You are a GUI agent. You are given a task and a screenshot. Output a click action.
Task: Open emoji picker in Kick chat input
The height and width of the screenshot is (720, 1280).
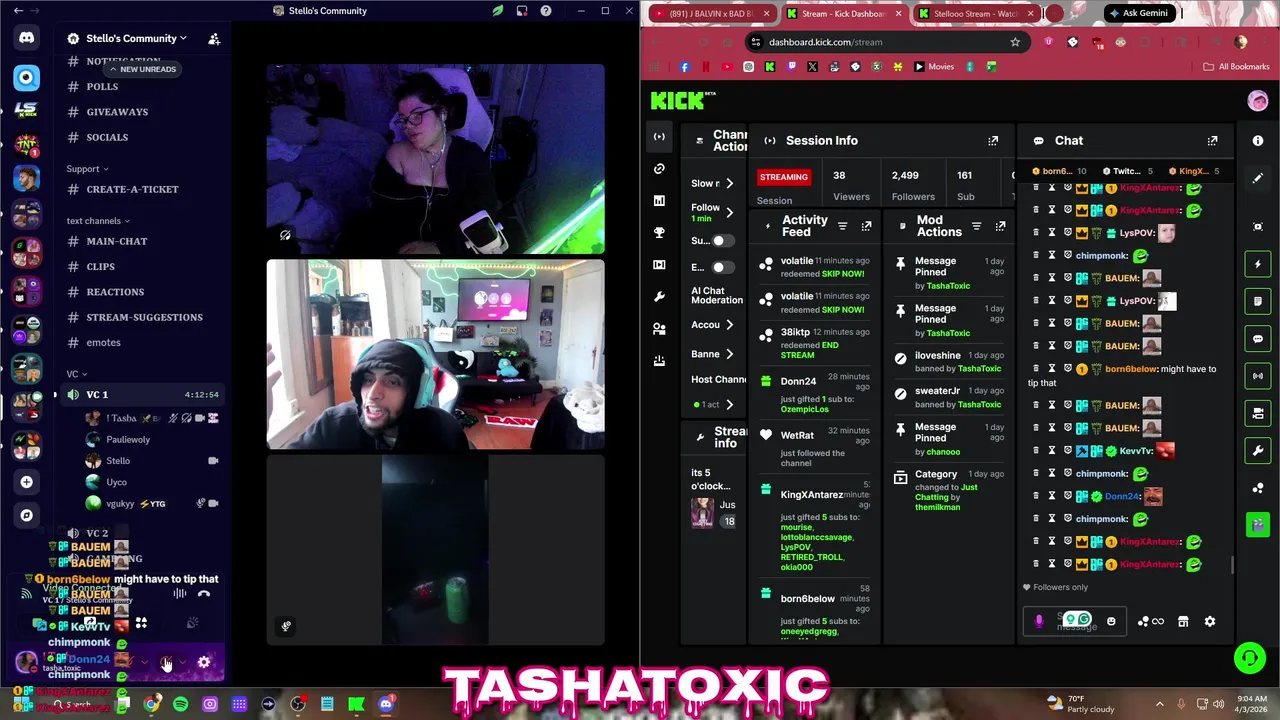coord(1111,621)
